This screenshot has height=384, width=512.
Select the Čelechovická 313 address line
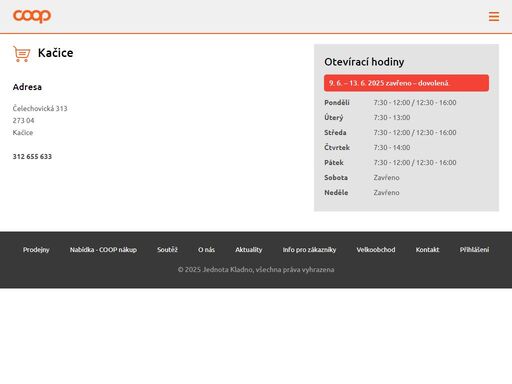40,108
